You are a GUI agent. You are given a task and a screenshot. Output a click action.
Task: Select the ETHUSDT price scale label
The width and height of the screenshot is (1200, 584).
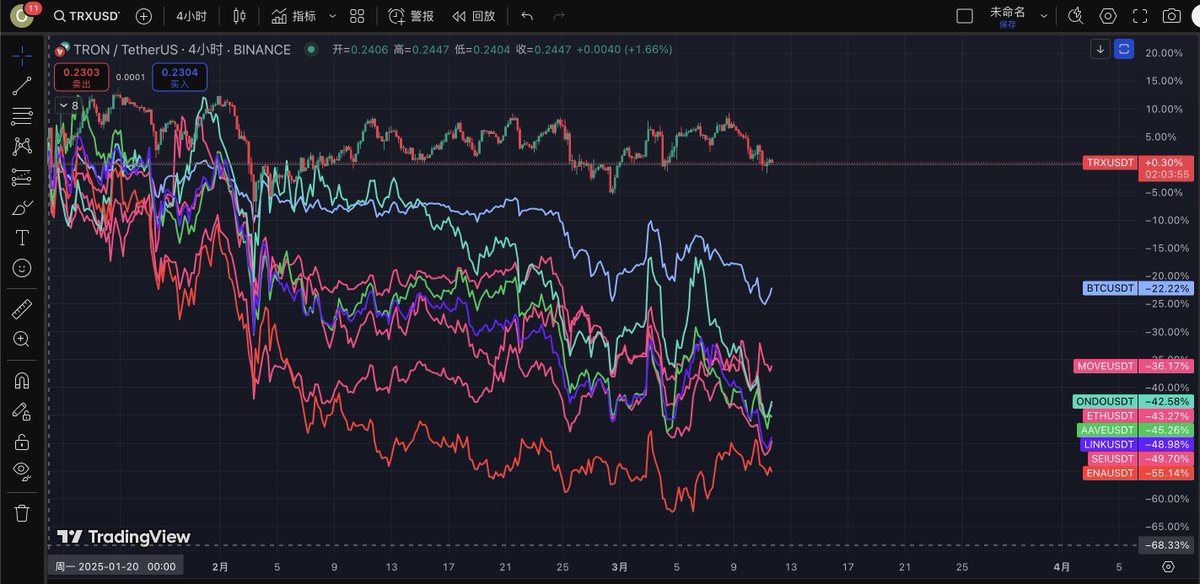(x=1109, y=416)
